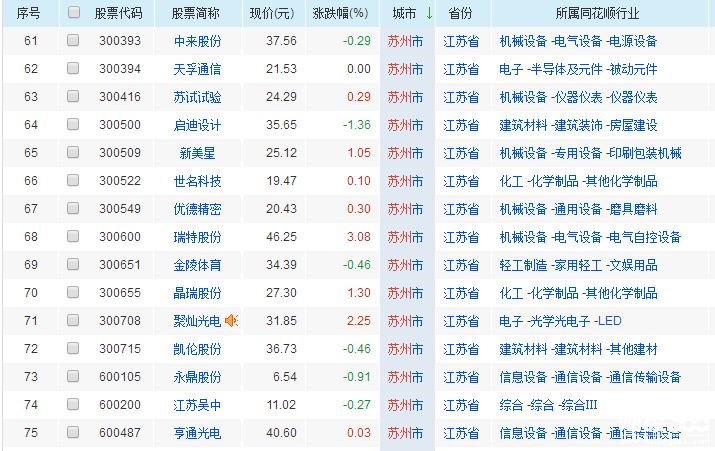The height and width of the screenshot is (451, 715).
Task: Open stock link 亨通光电
Action: point(197,433)
